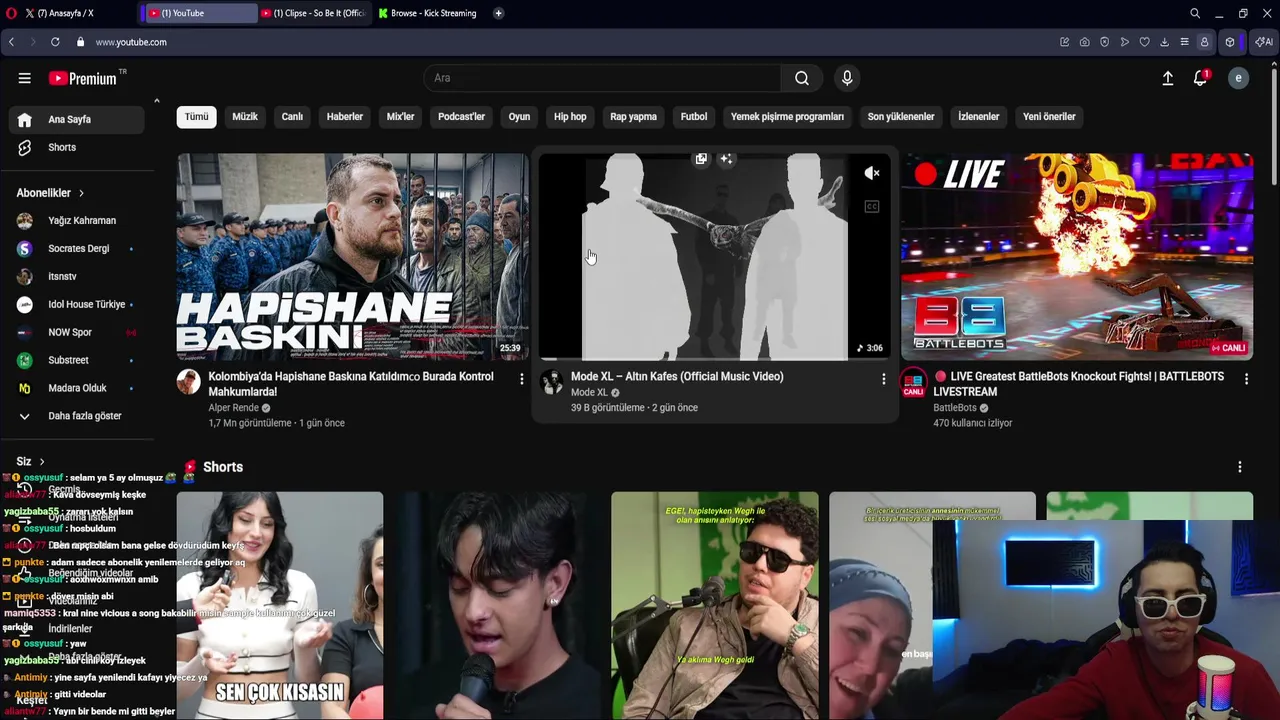Expand Daha fazla göster subscriptions
Viewport: 1280px width, 720px height.
[77, 416]
